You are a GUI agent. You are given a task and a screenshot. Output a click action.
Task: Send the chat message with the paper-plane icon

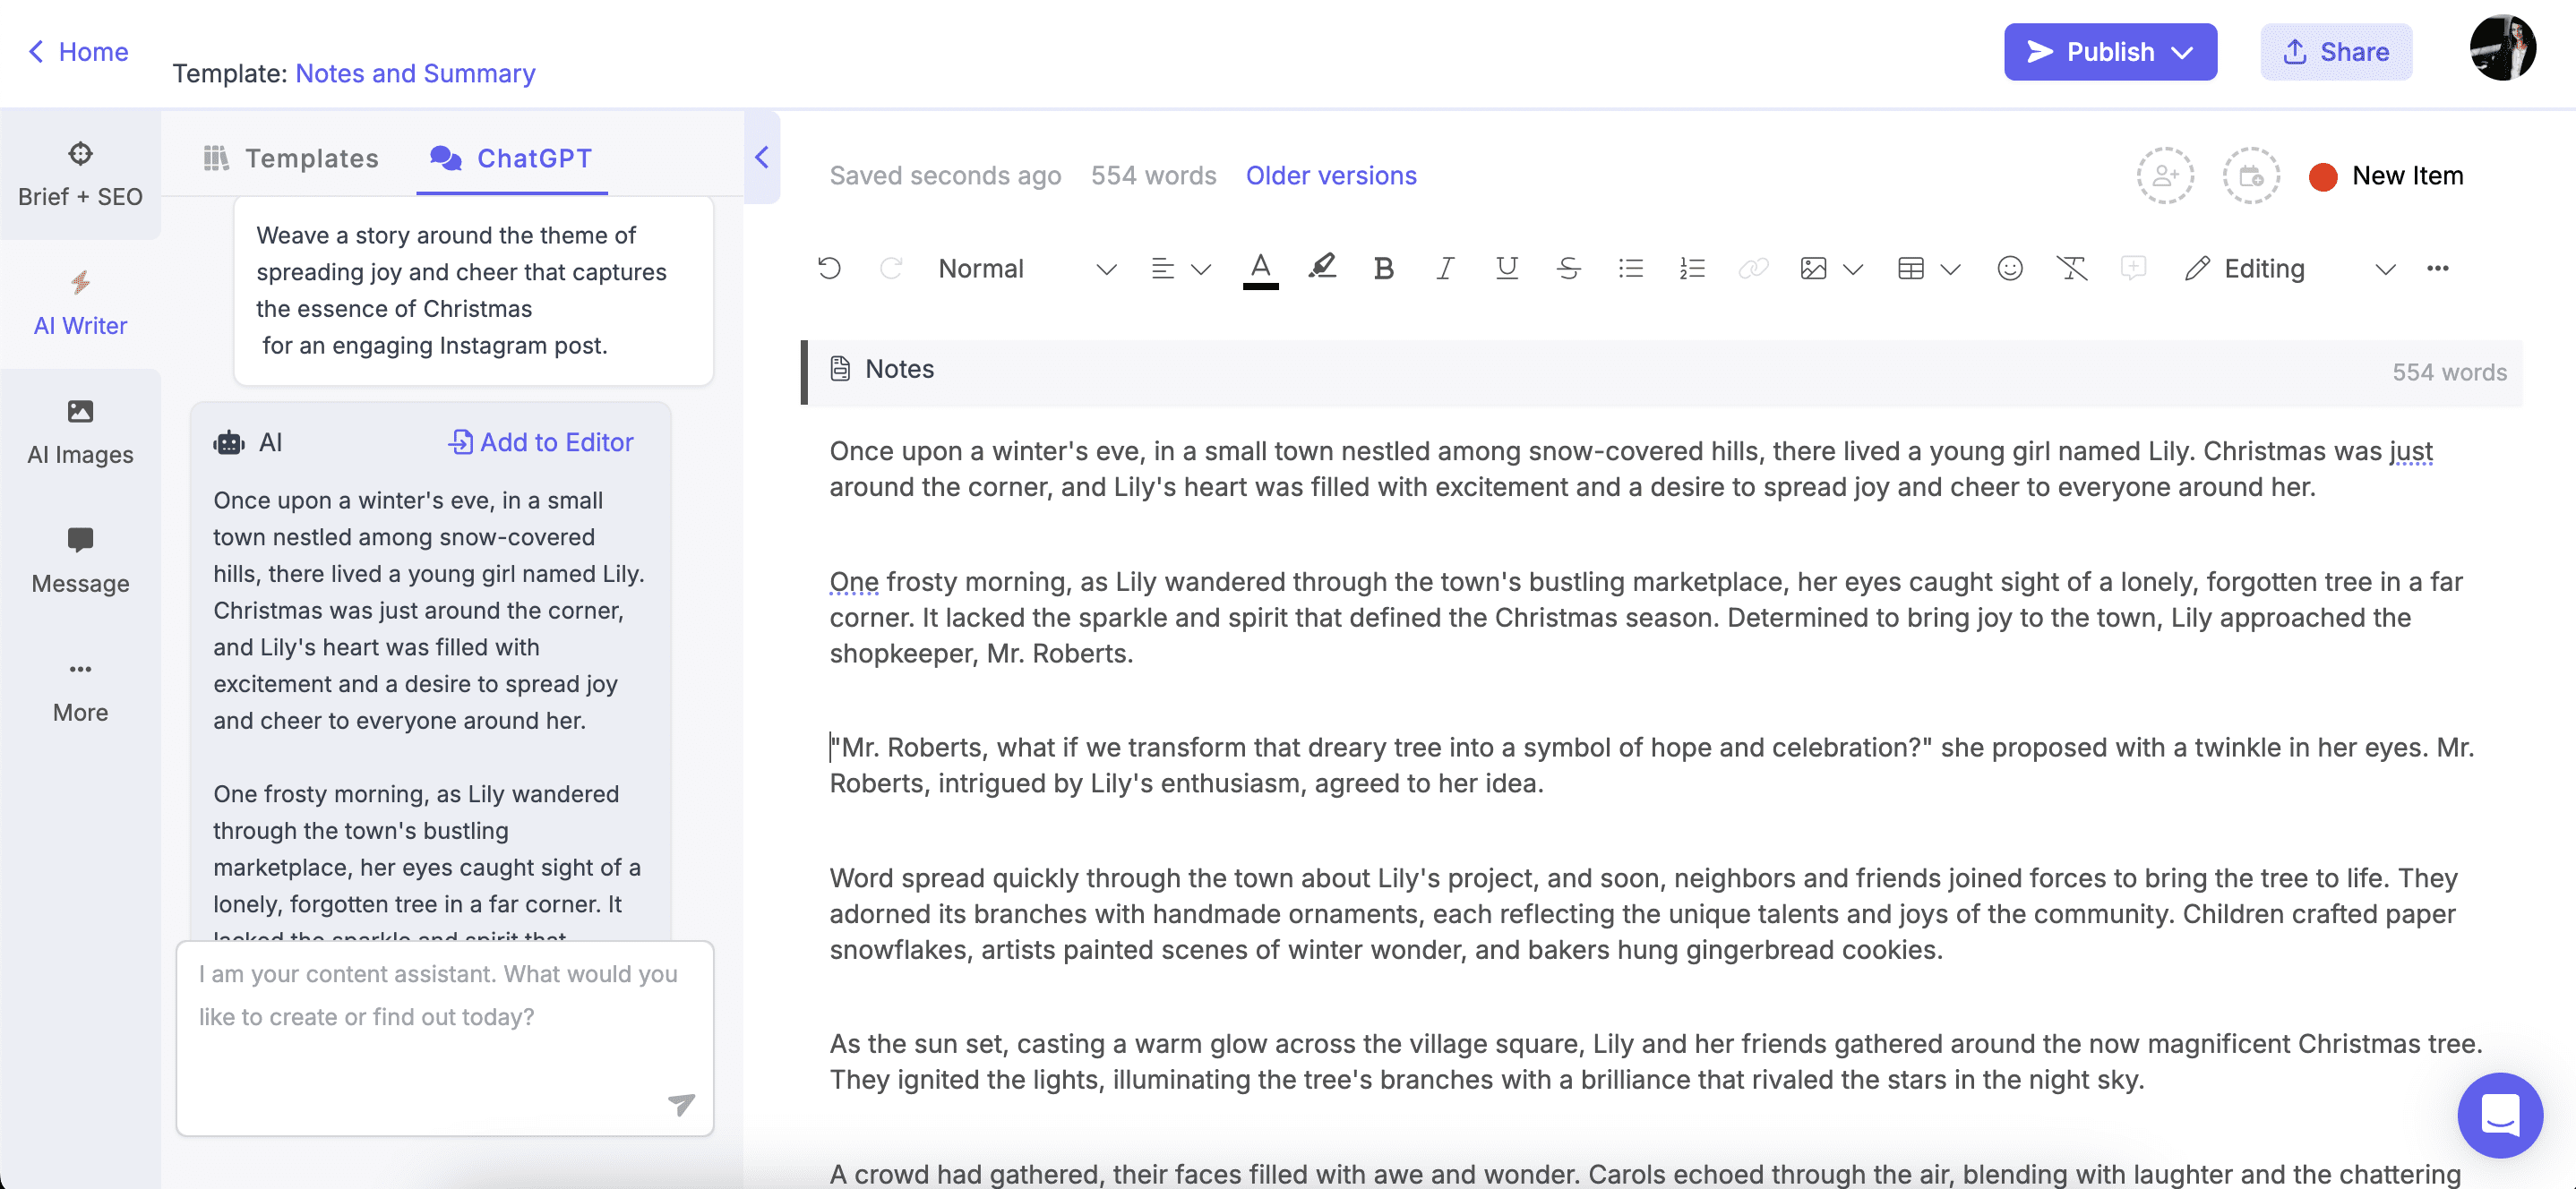[681, 1103]
